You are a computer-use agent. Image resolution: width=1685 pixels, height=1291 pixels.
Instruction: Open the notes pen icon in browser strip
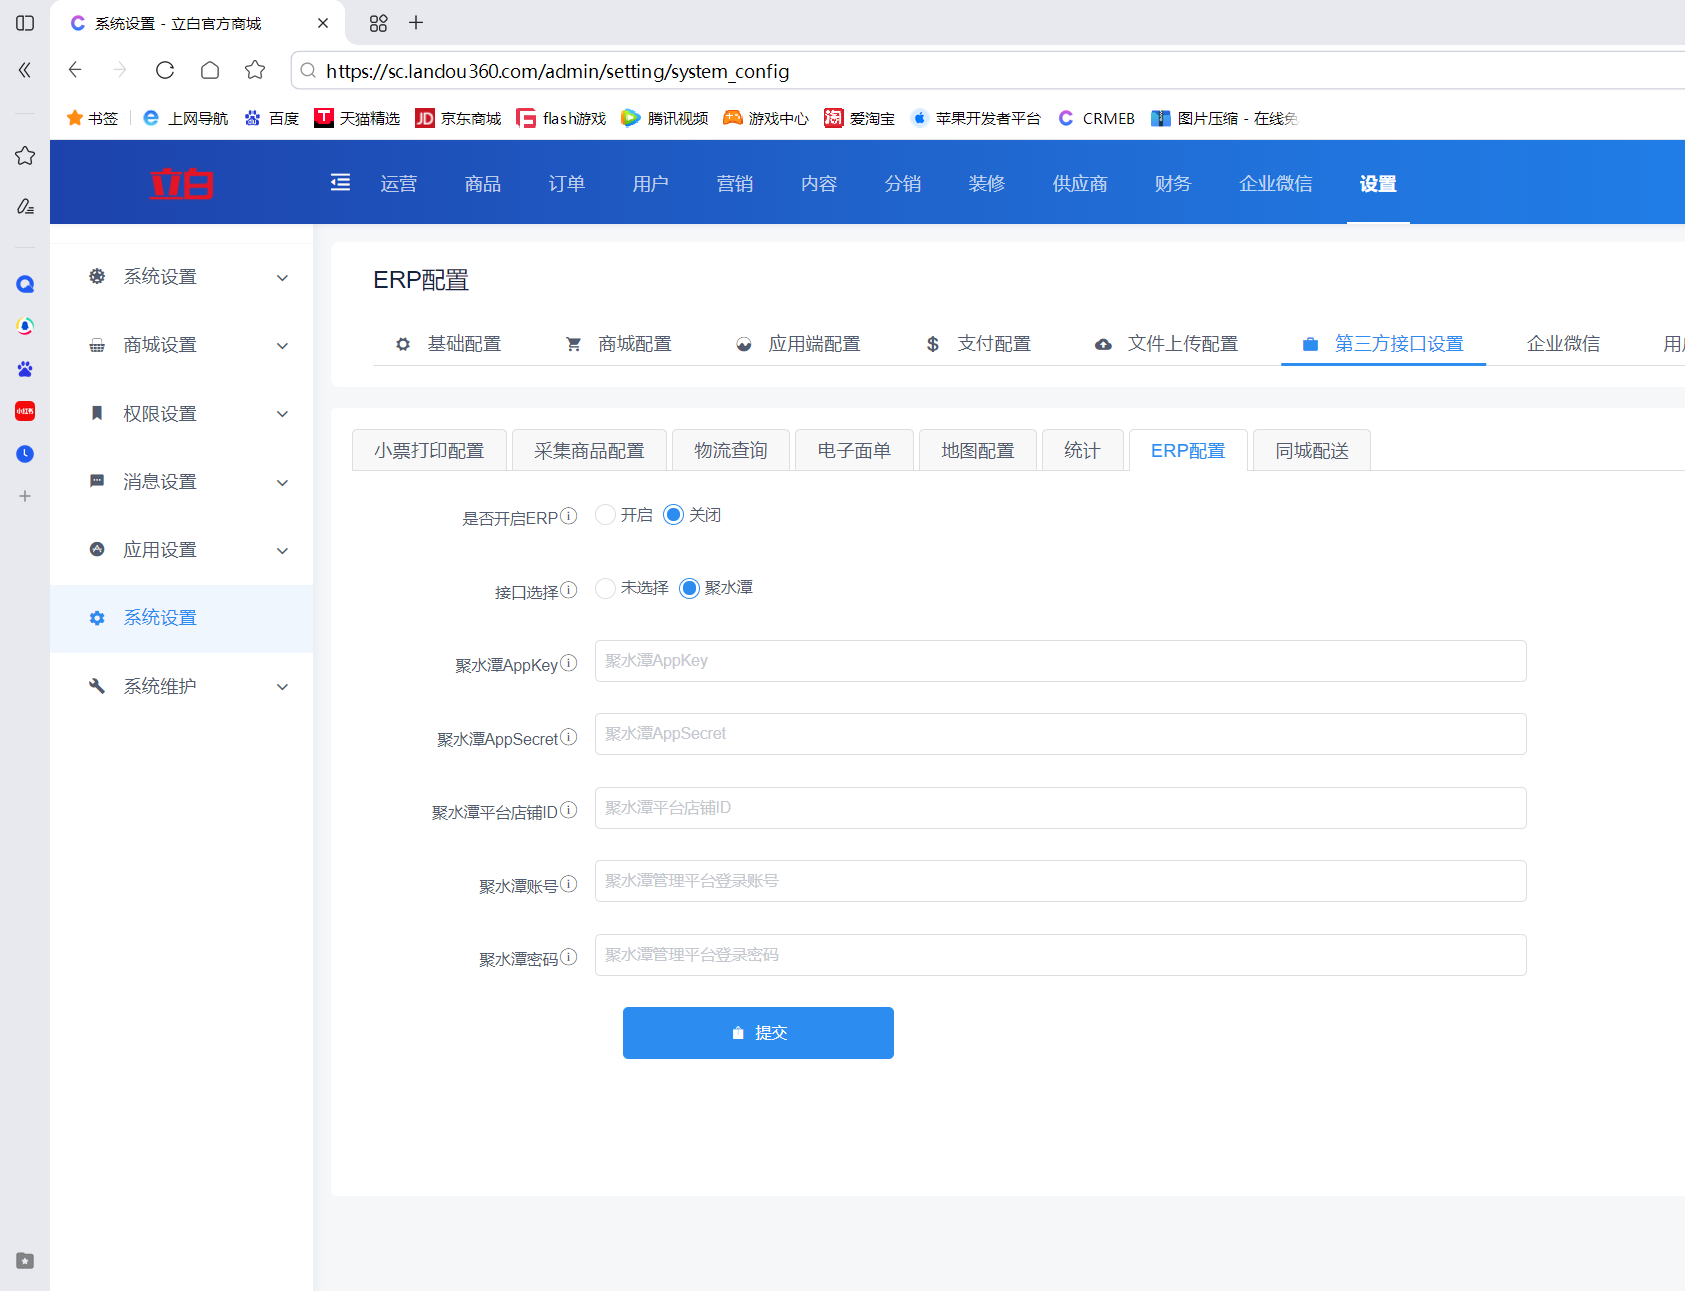25,206
